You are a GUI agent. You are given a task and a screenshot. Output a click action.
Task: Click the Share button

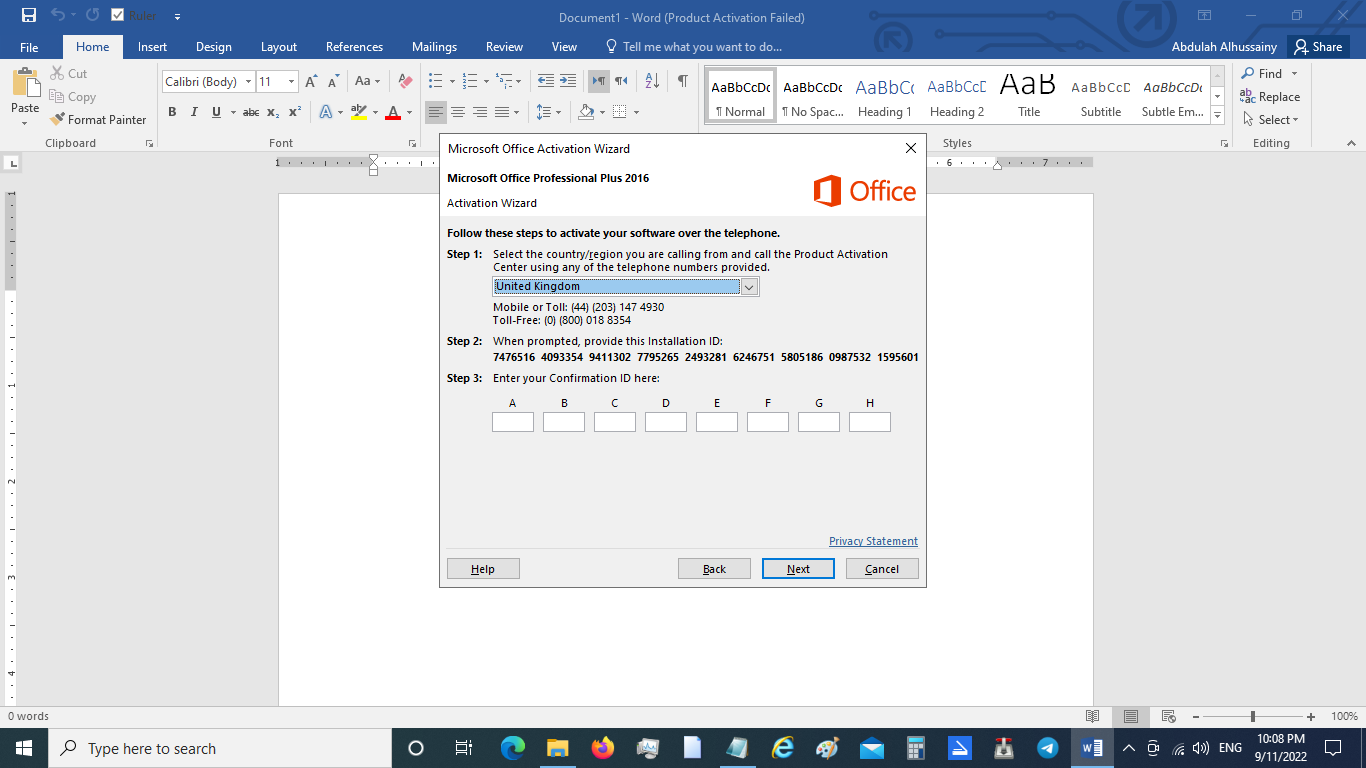[x=1317, y=47]
